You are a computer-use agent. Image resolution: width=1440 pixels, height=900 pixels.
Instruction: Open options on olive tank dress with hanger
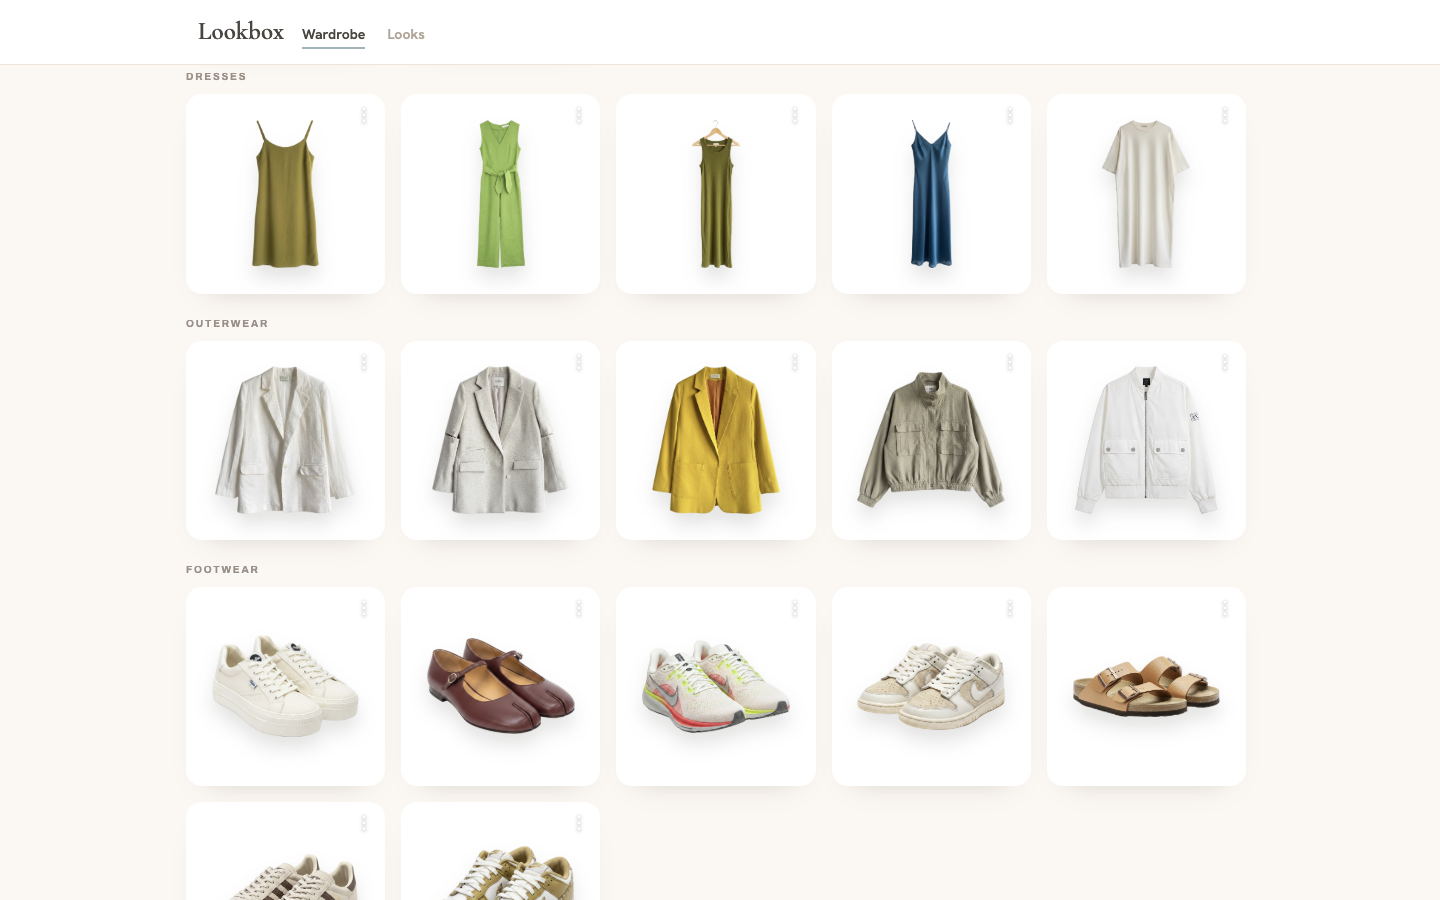click(795, 116)
